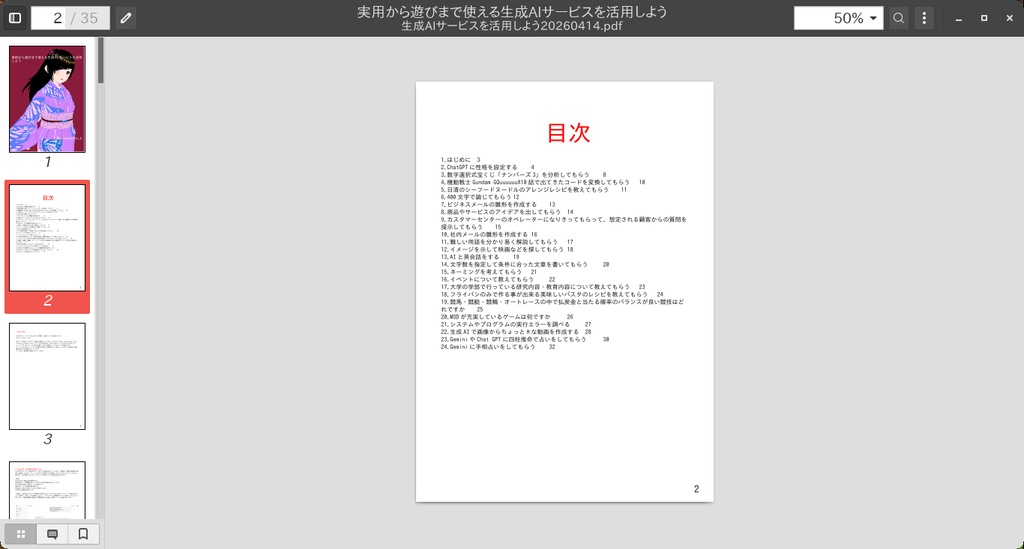This screenshot has width=1024, height=549.
Task: Click TOC line '24.Gemini に手相占い'
Action: coord(498,347)
